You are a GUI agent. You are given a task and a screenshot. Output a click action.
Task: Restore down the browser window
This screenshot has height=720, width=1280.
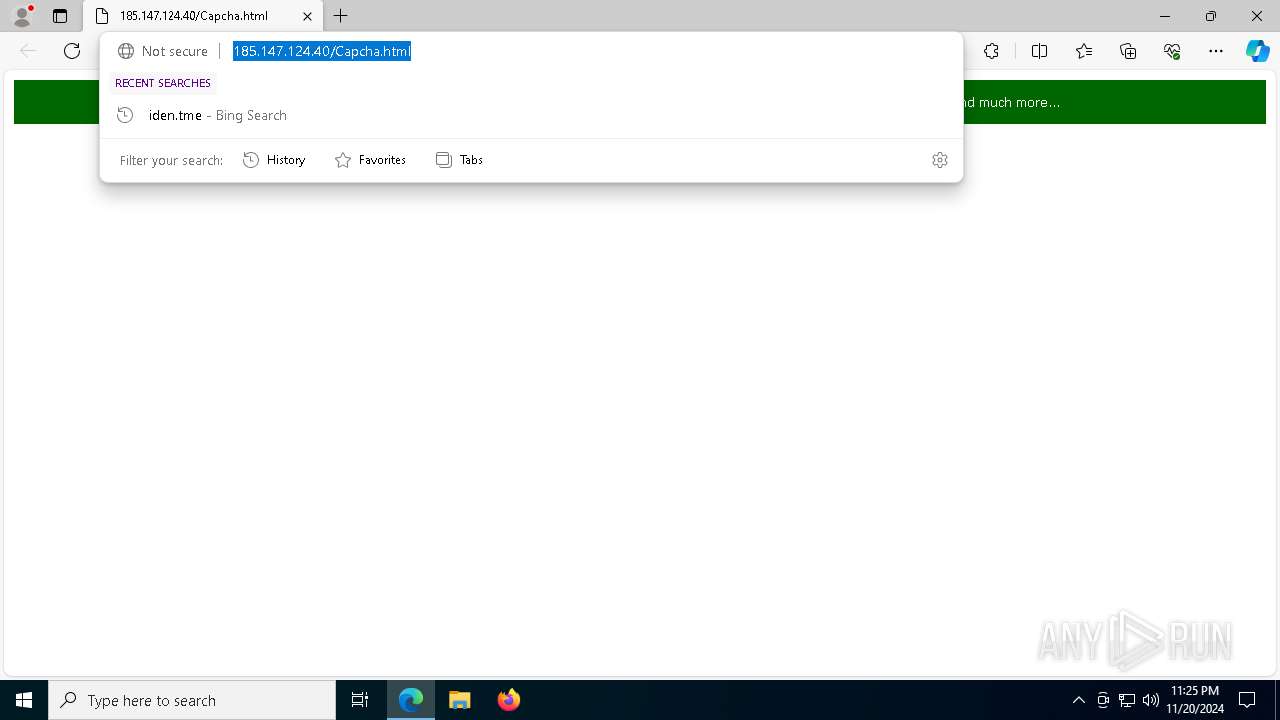[1211, 16]
